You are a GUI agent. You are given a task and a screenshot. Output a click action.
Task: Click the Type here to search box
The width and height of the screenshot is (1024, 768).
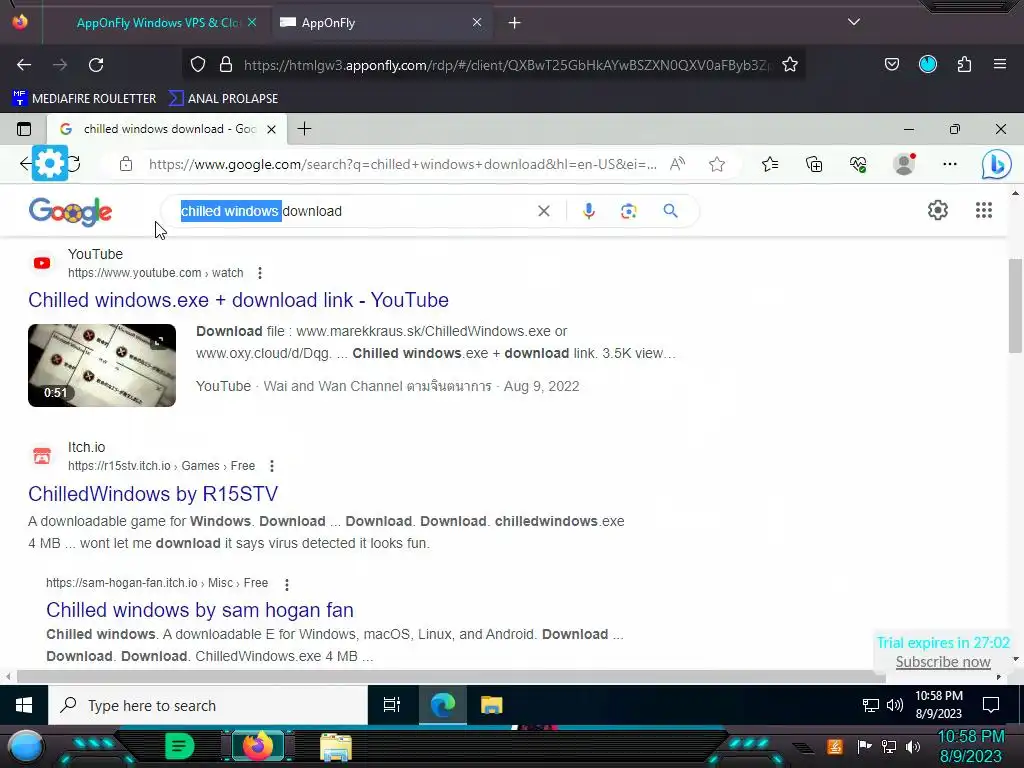(208, 705)
